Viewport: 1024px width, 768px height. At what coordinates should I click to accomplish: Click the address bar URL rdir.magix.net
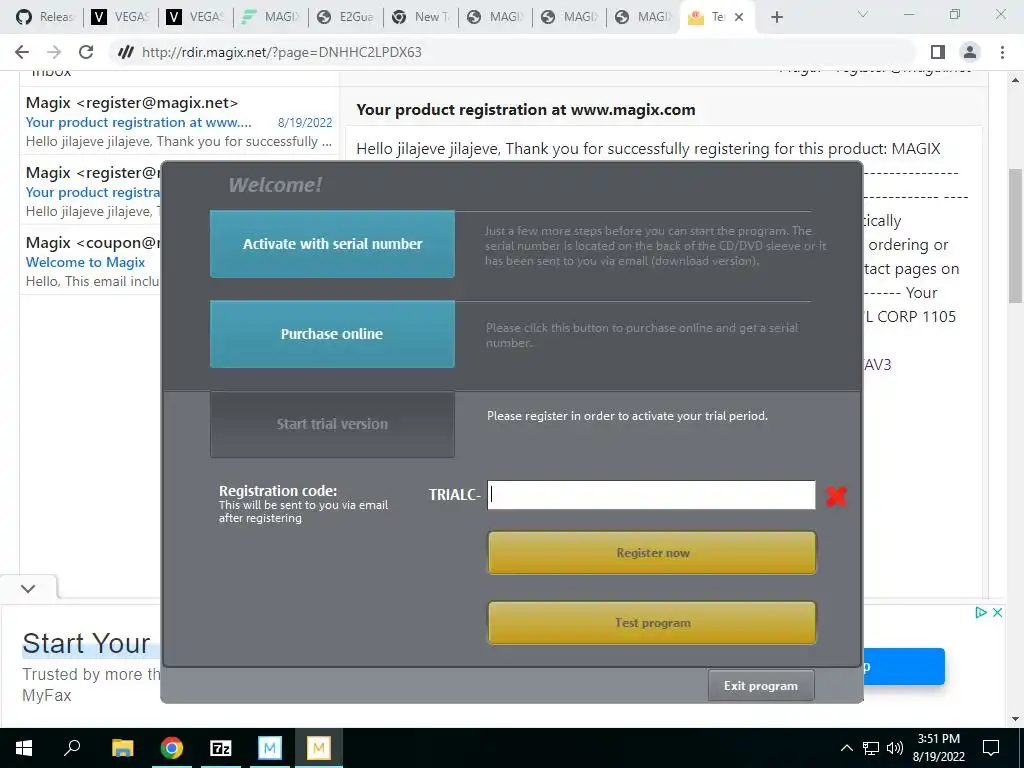click(x=281, y=52)
